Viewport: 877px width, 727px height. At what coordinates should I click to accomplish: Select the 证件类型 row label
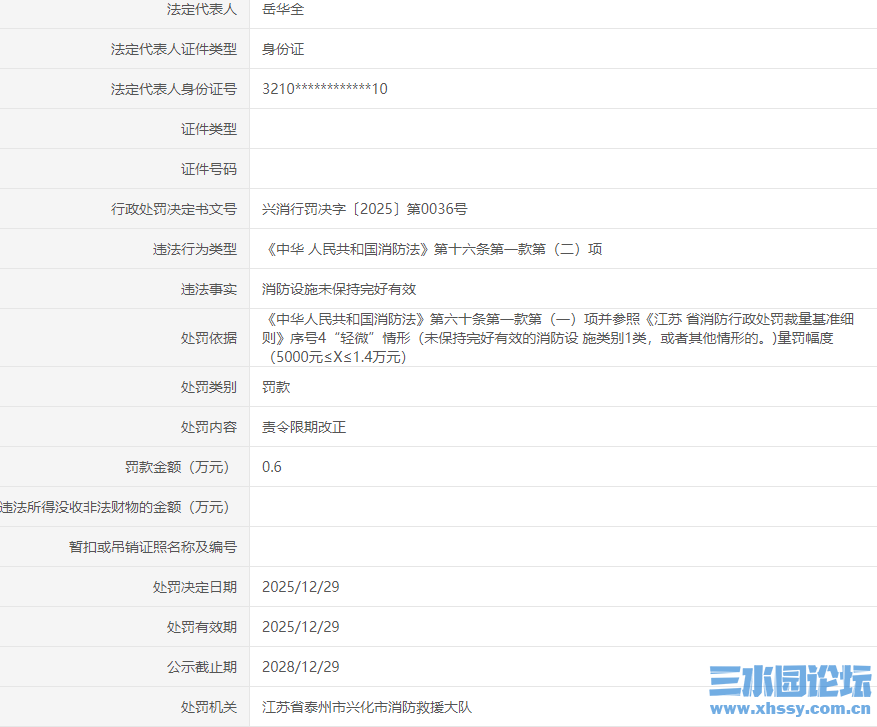[211, 128]
